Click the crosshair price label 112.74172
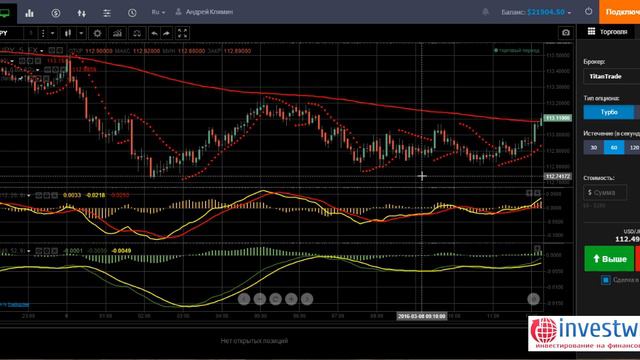This screenshot has height=360, width=640. (558, 176)
